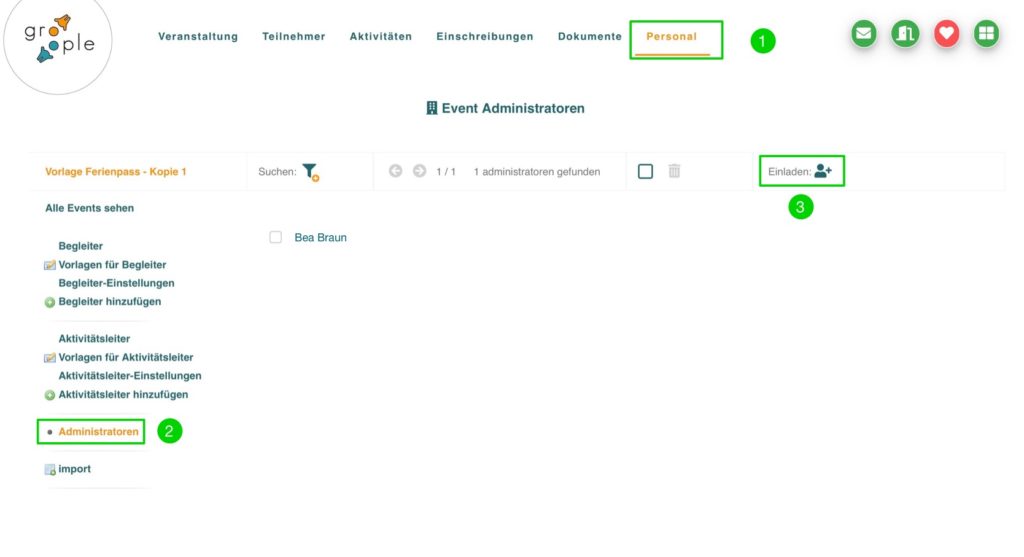Viewport: 1024px width, 557px height.
Task: Open the Personal tab
Action: (x=671, y=37)
